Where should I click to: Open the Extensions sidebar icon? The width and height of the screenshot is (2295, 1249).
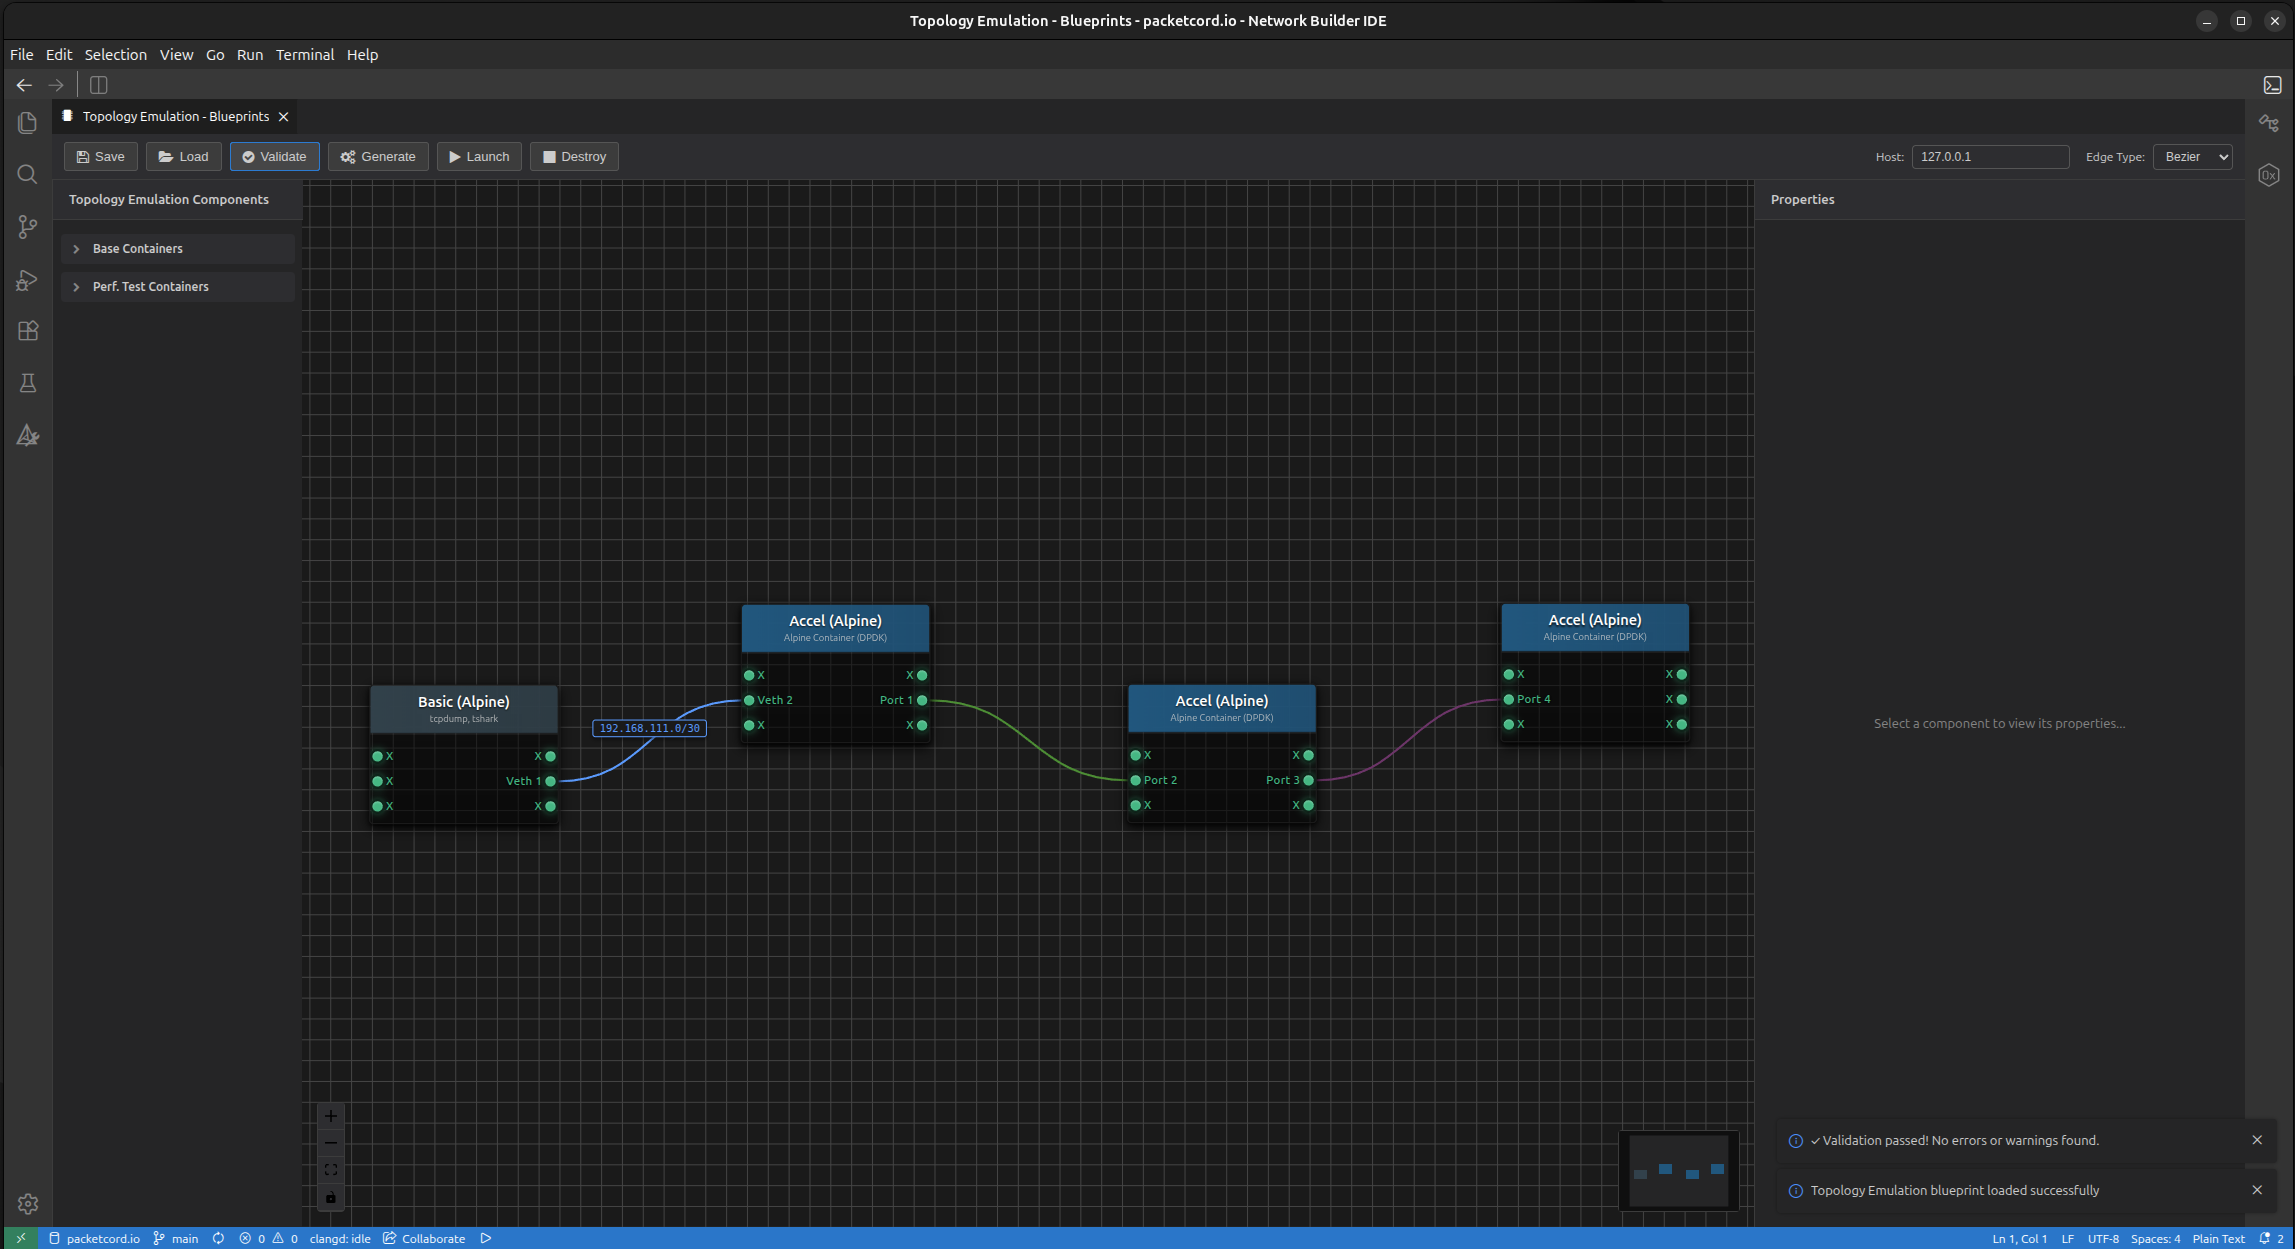coord(27,331)
